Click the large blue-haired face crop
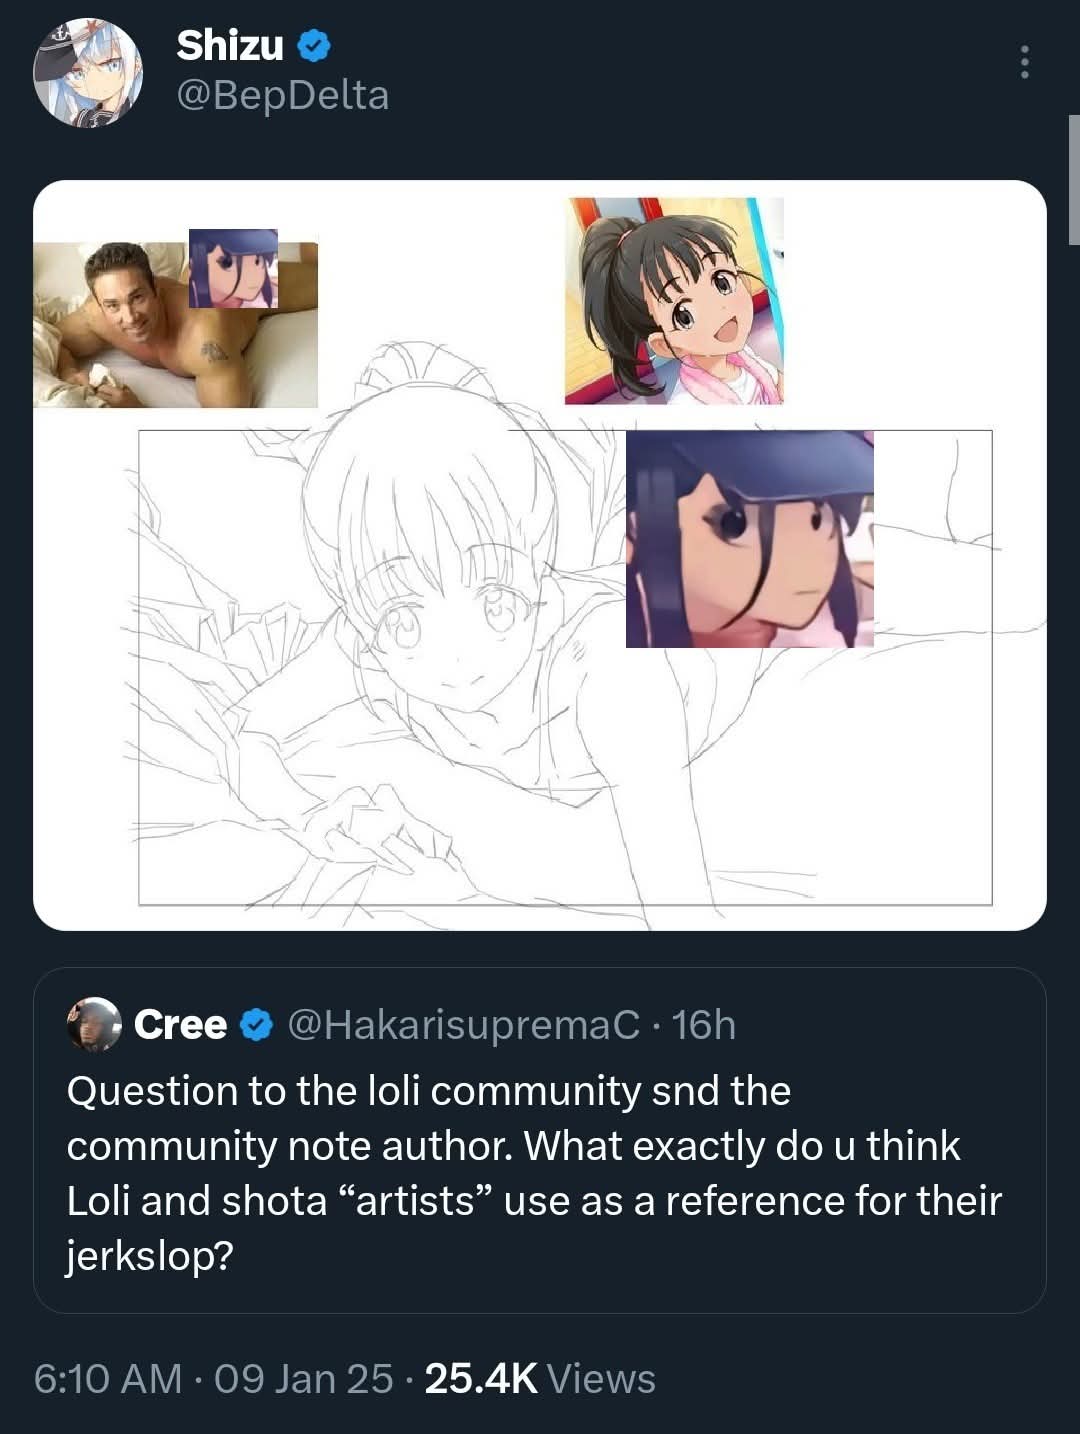 coord(750,539)
